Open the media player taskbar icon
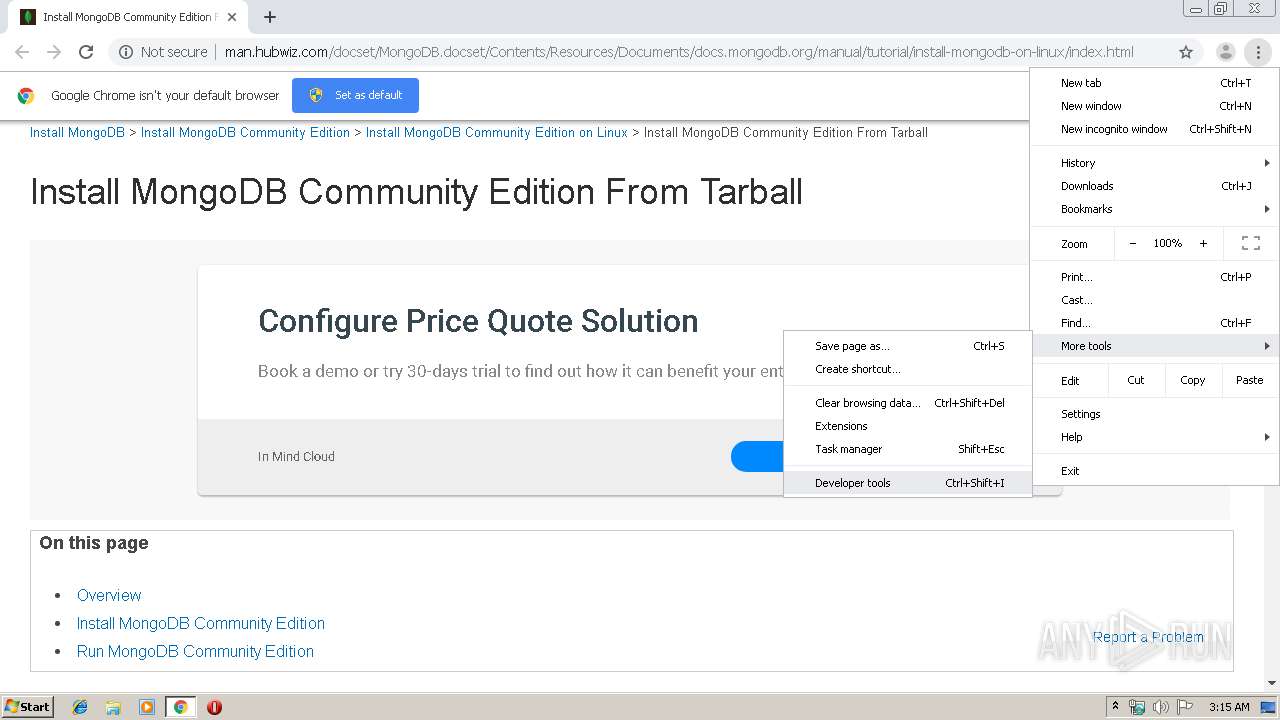Viewport: 1280px width, 720px height. coord(147,707)
